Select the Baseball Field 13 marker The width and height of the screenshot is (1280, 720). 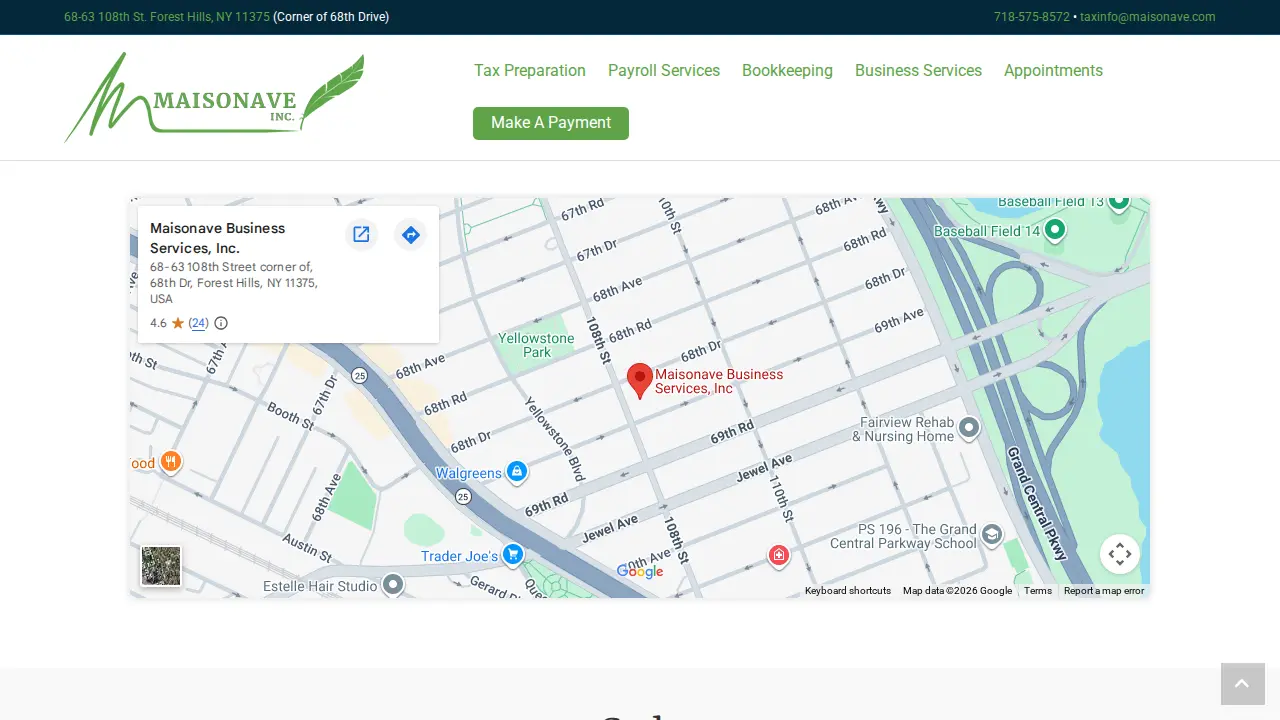[1119, 203]
